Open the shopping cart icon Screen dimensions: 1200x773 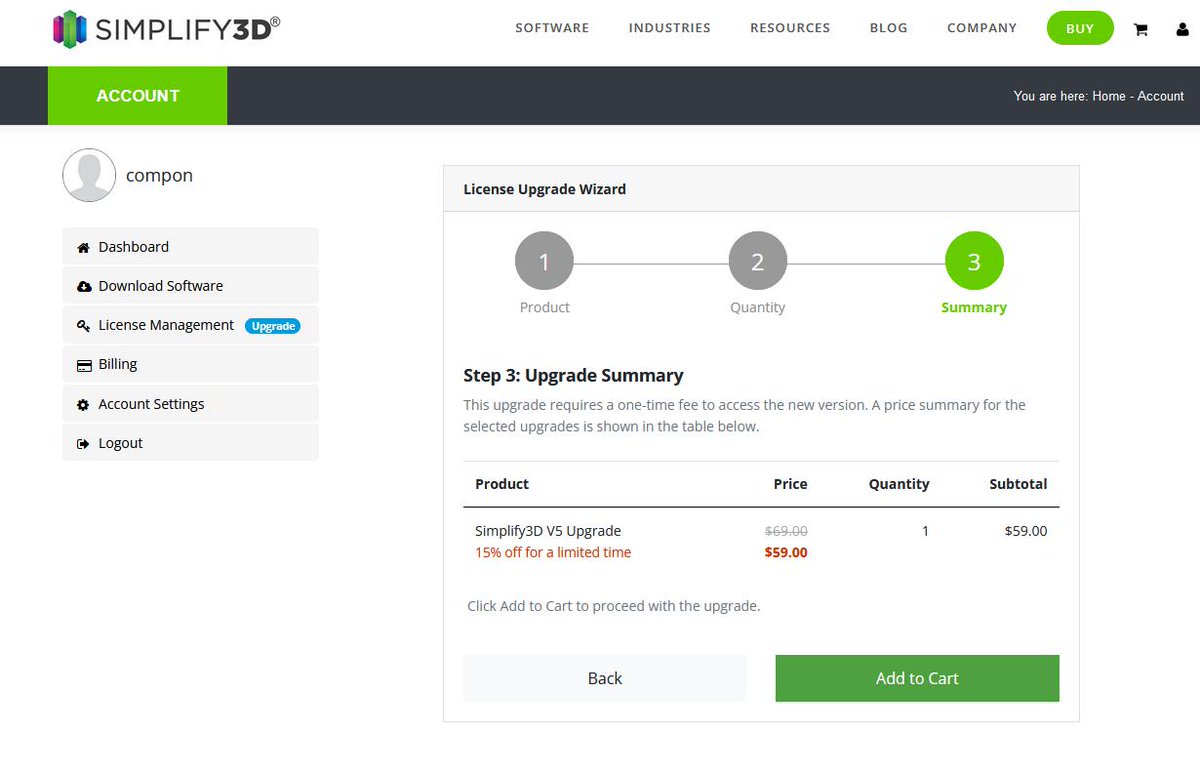coord(1140,29)
